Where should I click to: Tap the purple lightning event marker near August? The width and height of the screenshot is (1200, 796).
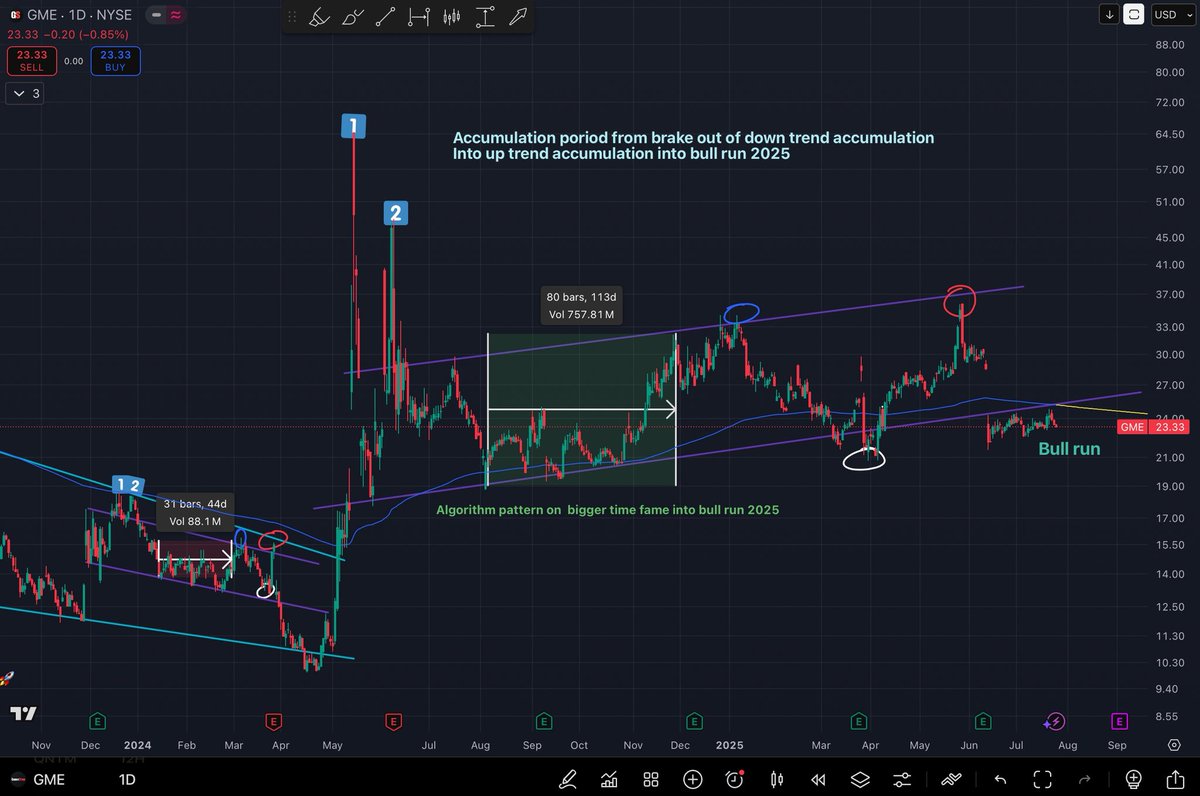point(1054,720)
